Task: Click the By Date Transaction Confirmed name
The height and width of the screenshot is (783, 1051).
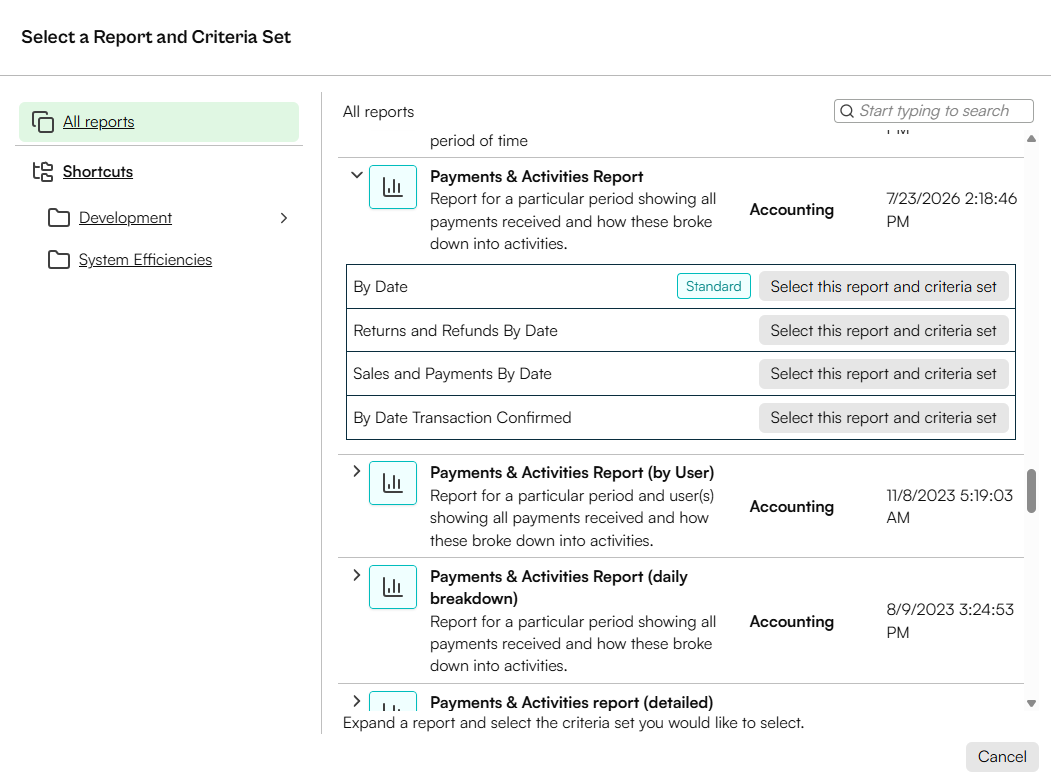Action: click(x=462, y=418)
